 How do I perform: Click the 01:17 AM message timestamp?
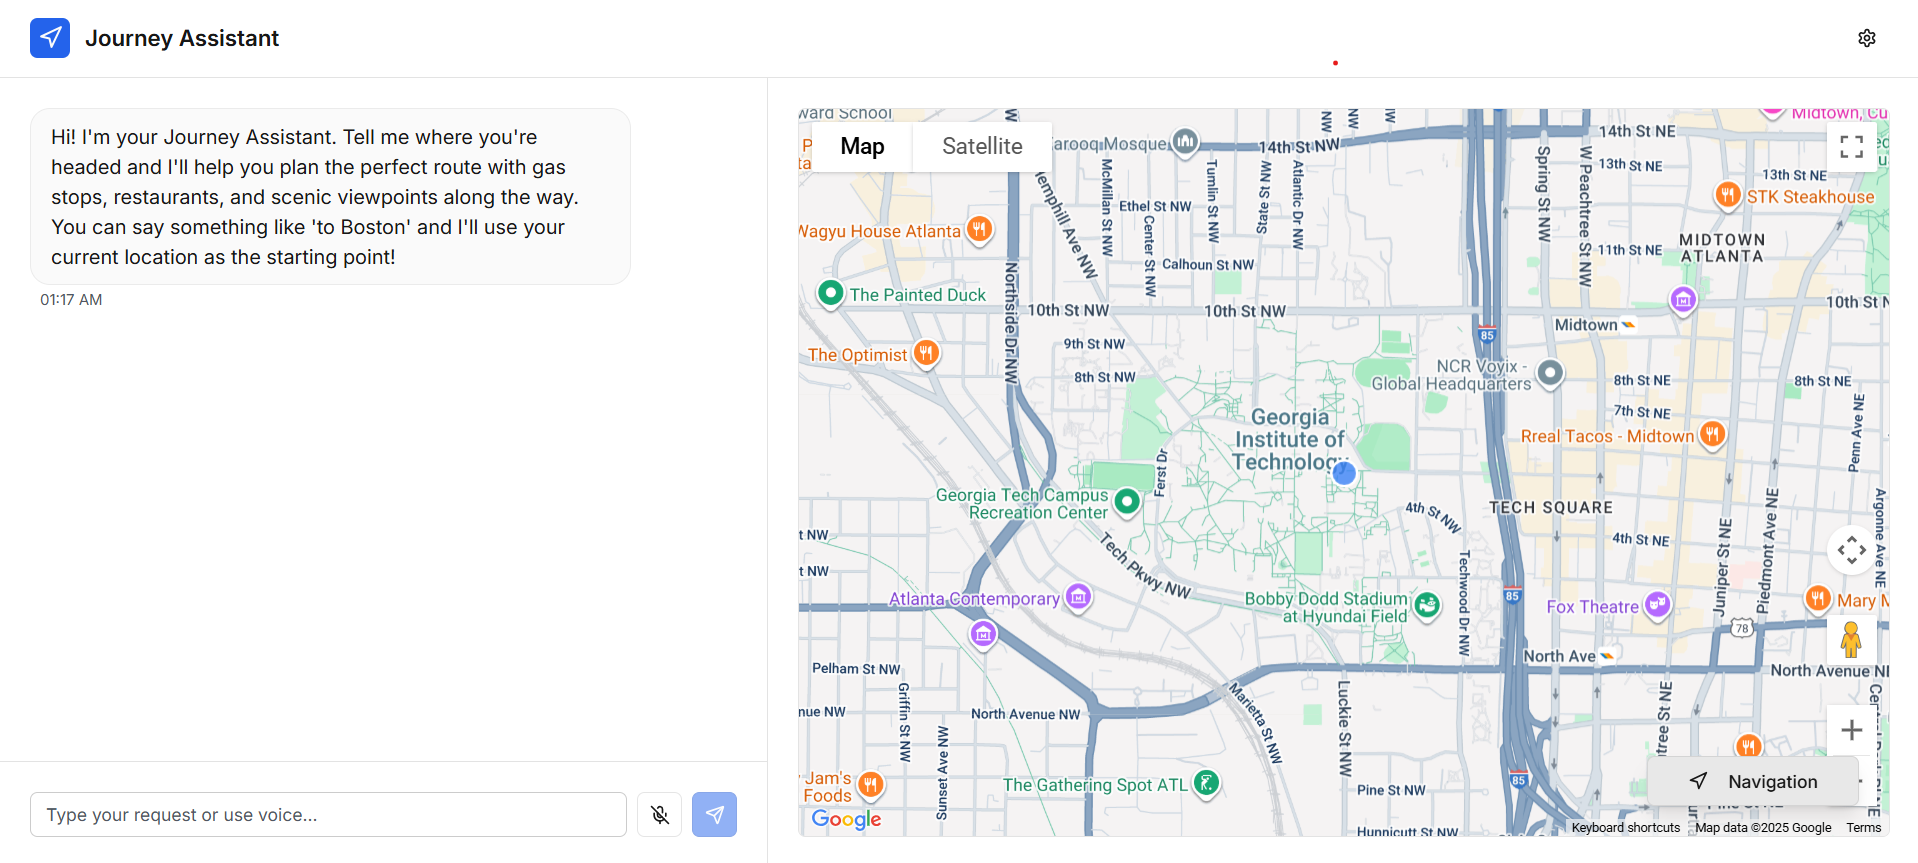[x=71, y=300]
